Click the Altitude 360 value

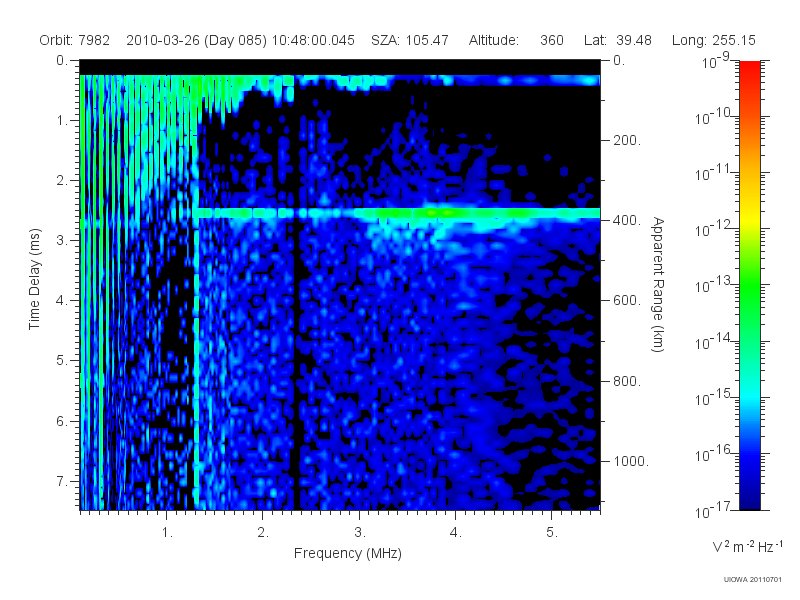pyautogui.click(x=552, y=40)
